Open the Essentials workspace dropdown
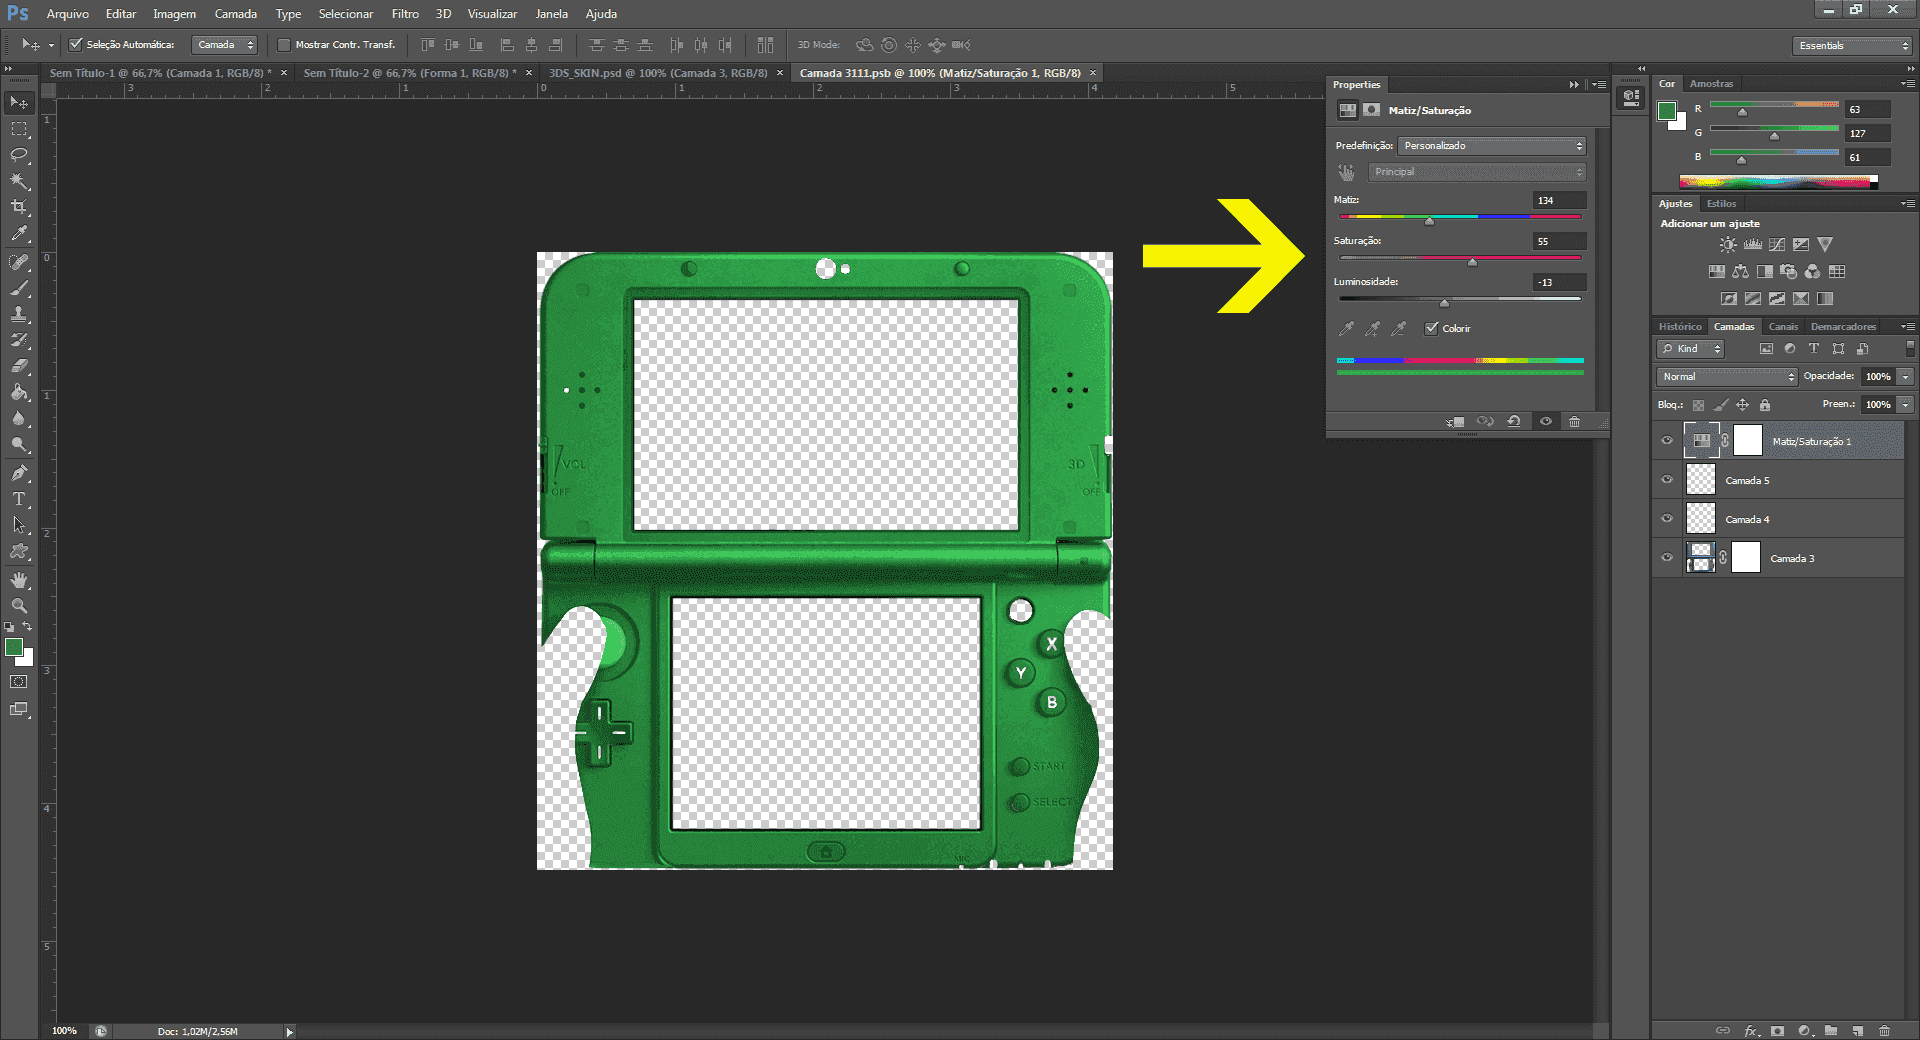 coord(1852,46)
